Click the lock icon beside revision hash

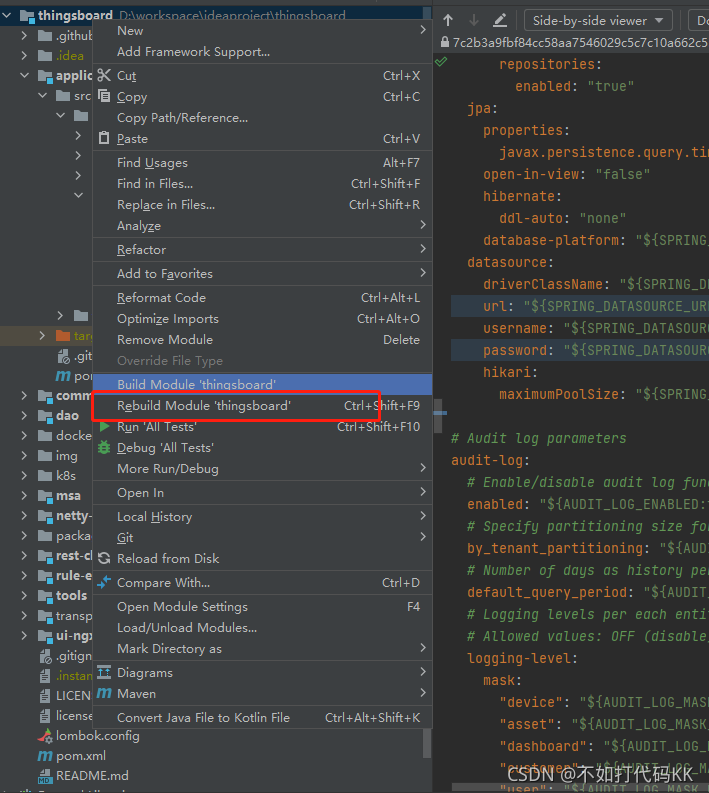tap(445, 42)
